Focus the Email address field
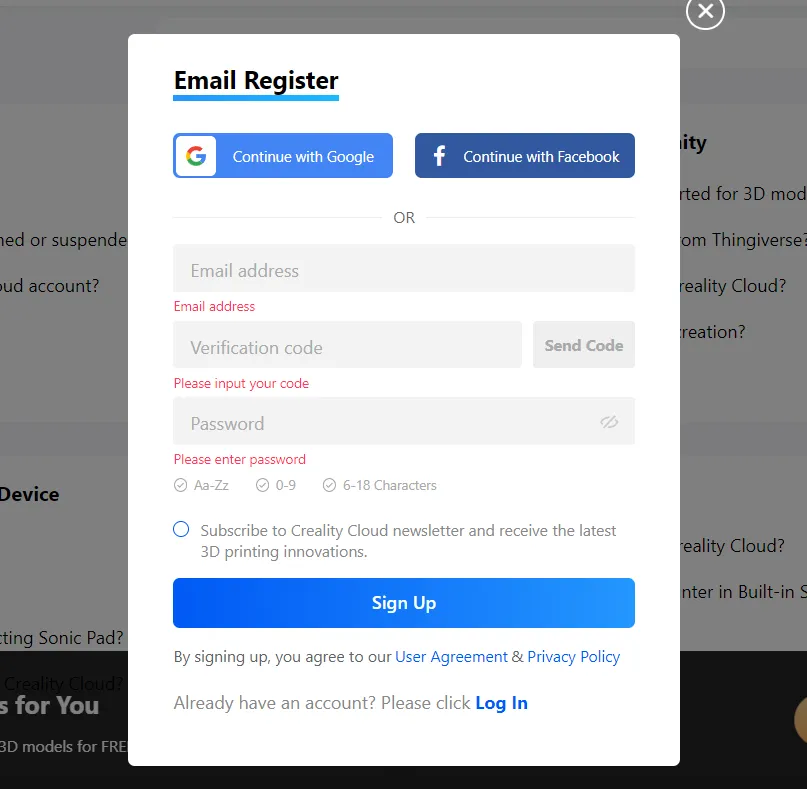 [x=403, y=269]
